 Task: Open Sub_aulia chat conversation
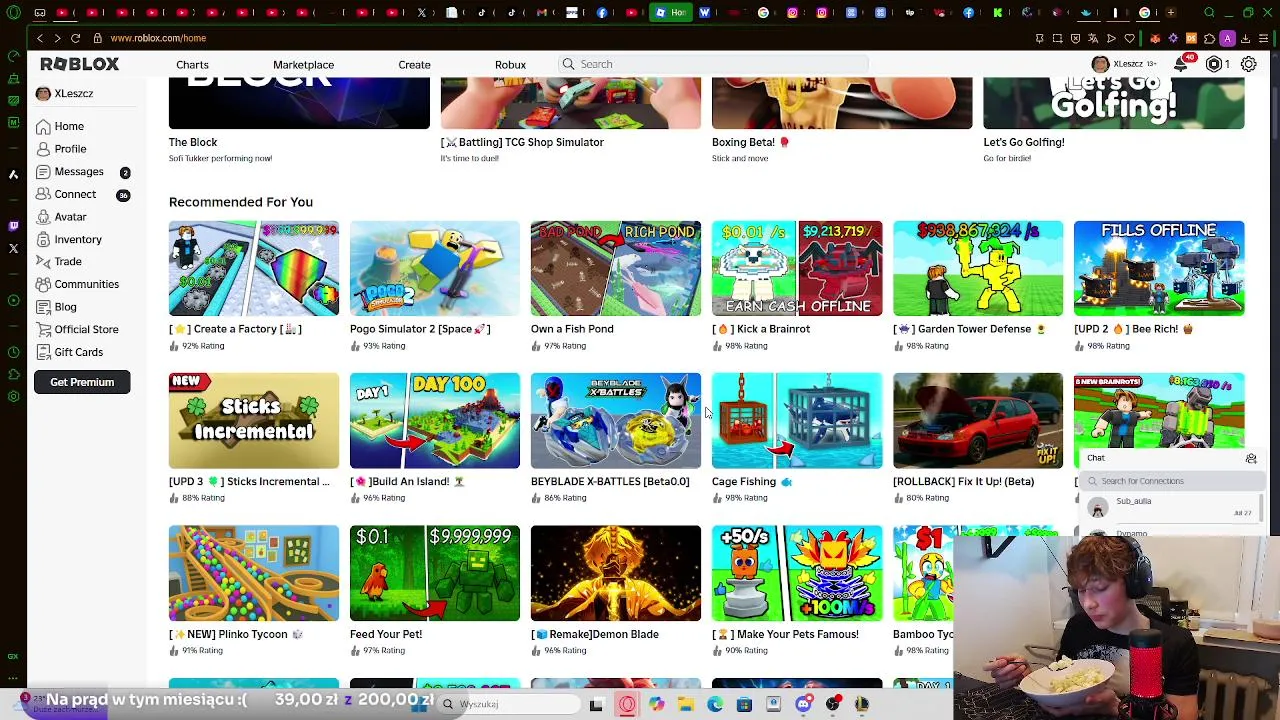click(1171, 507)
